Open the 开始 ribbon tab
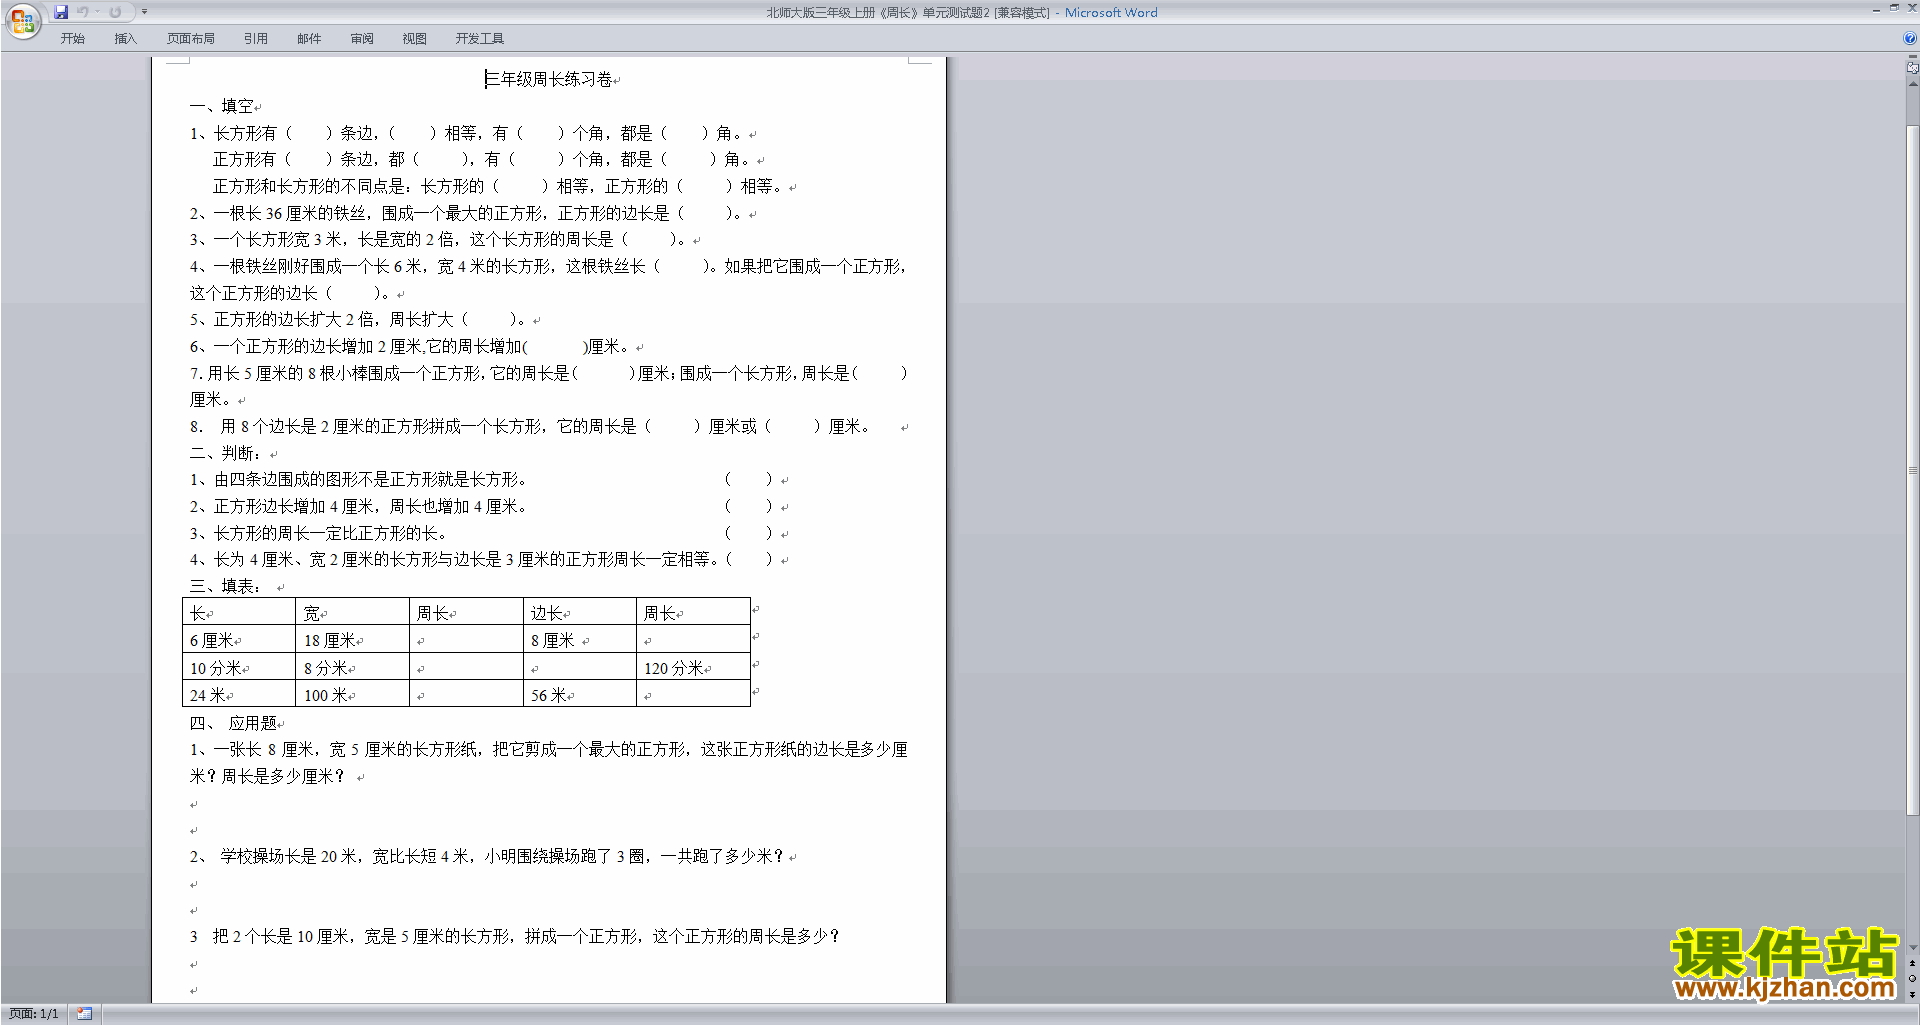Viewport: 1920px width, 1025px height. (x=72, y=38)
